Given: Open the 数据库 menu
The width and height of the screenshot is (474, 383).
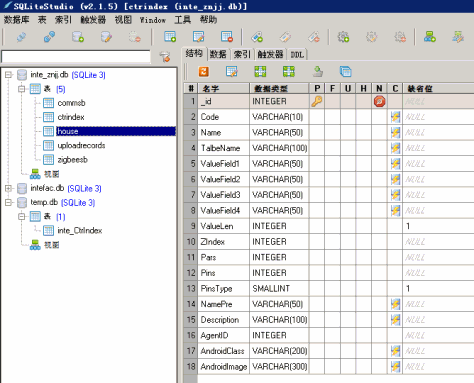Looking at the screenshot, I should click(x=16, y=20).
